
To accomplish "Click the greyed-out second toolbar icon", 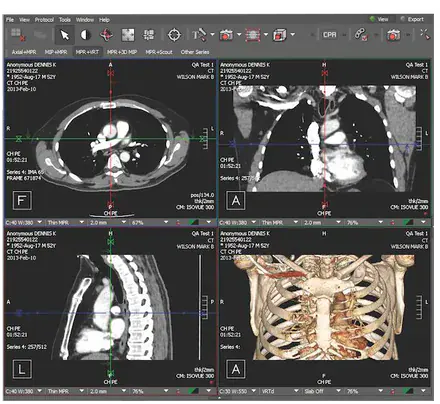I will [40, 35].
